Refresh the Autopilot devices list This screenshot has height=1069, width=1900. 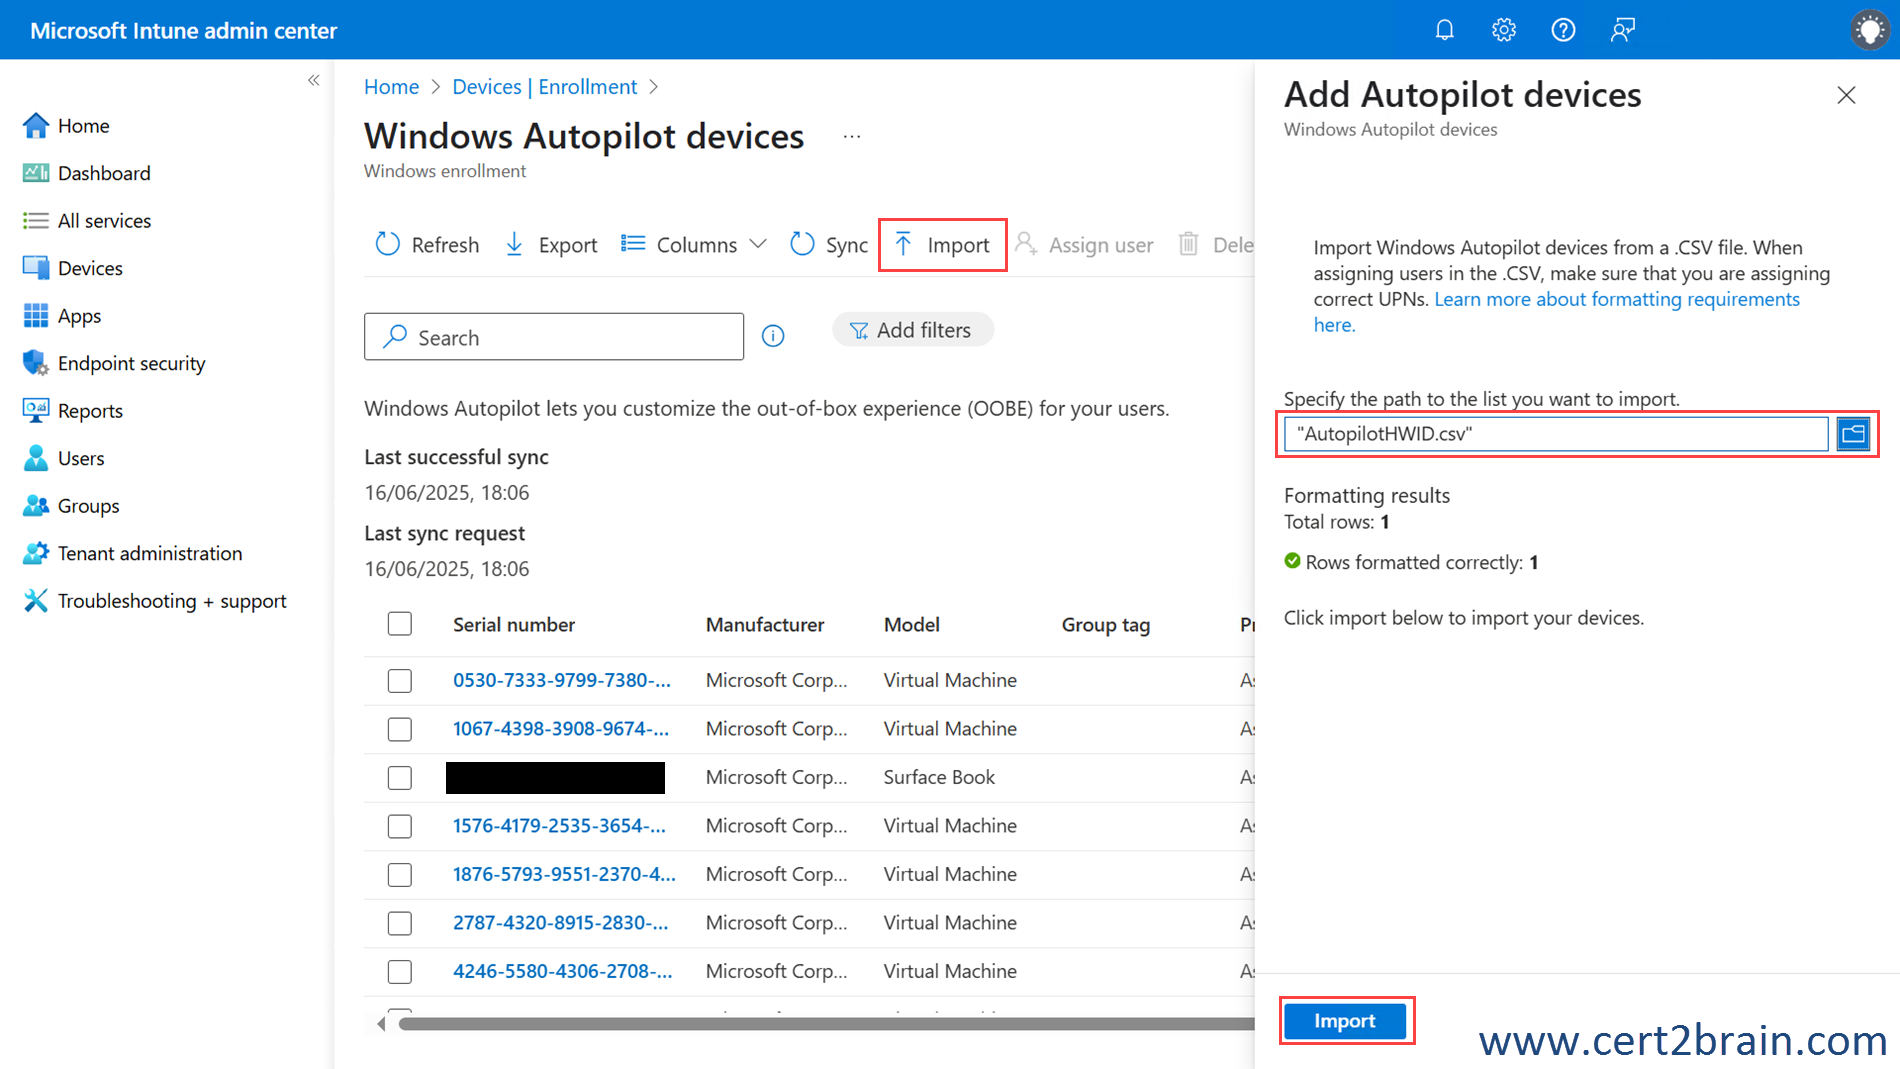pos(427,245)
